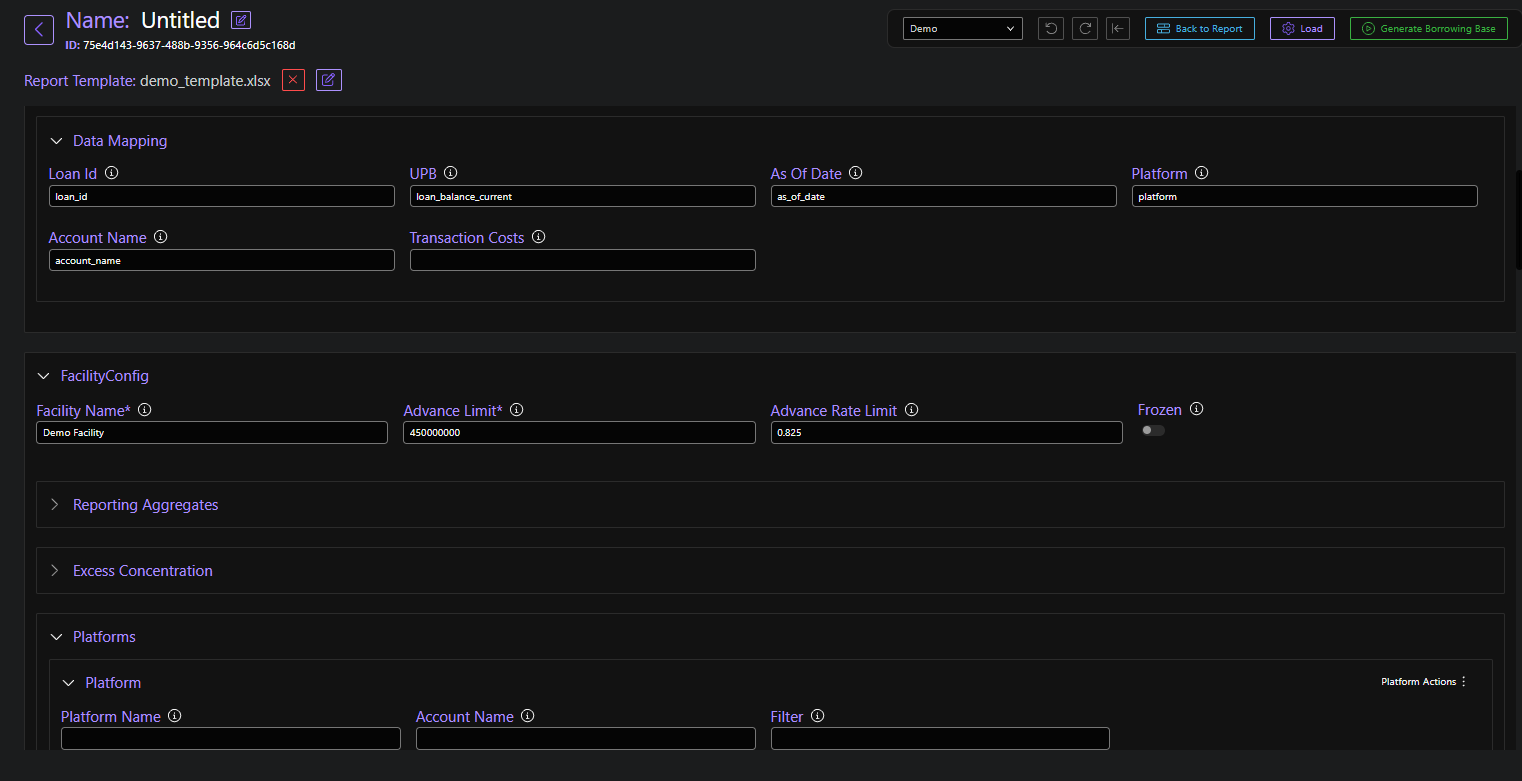Show info for Advance Limit
This screenshot has width=1522, height=781.
click(x=516, y=410)
